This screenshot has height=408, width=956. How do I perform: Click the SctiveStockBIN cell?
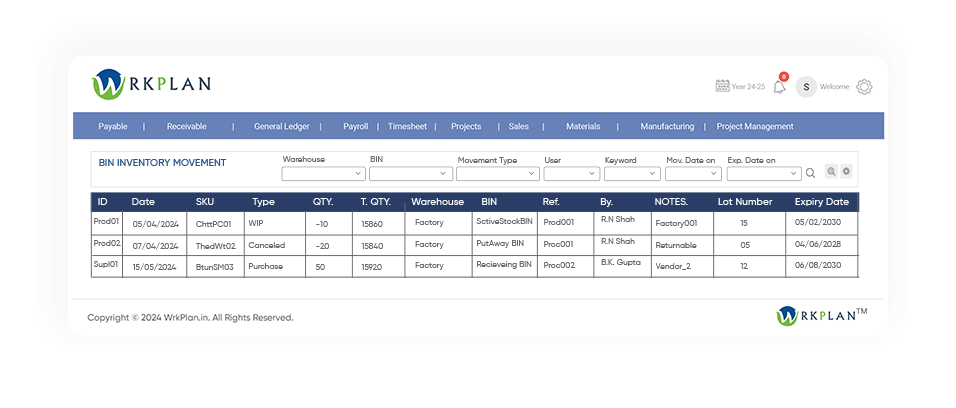coord(504,221)
